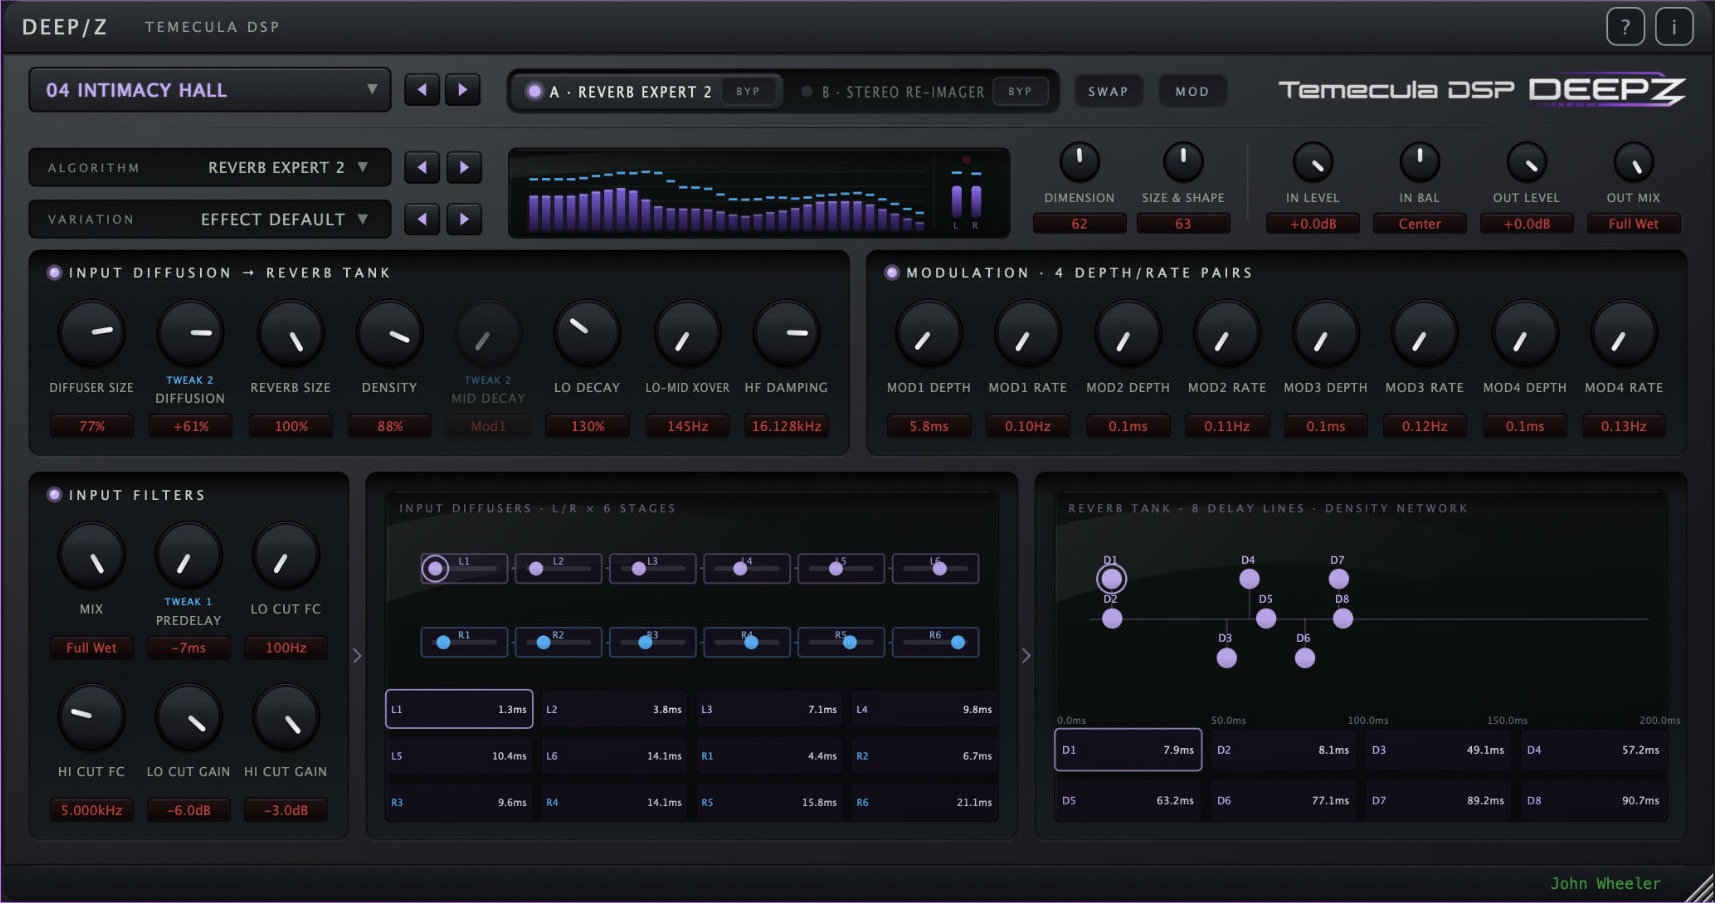Click the HF Damping value 16.128kHz

point(787,426)
